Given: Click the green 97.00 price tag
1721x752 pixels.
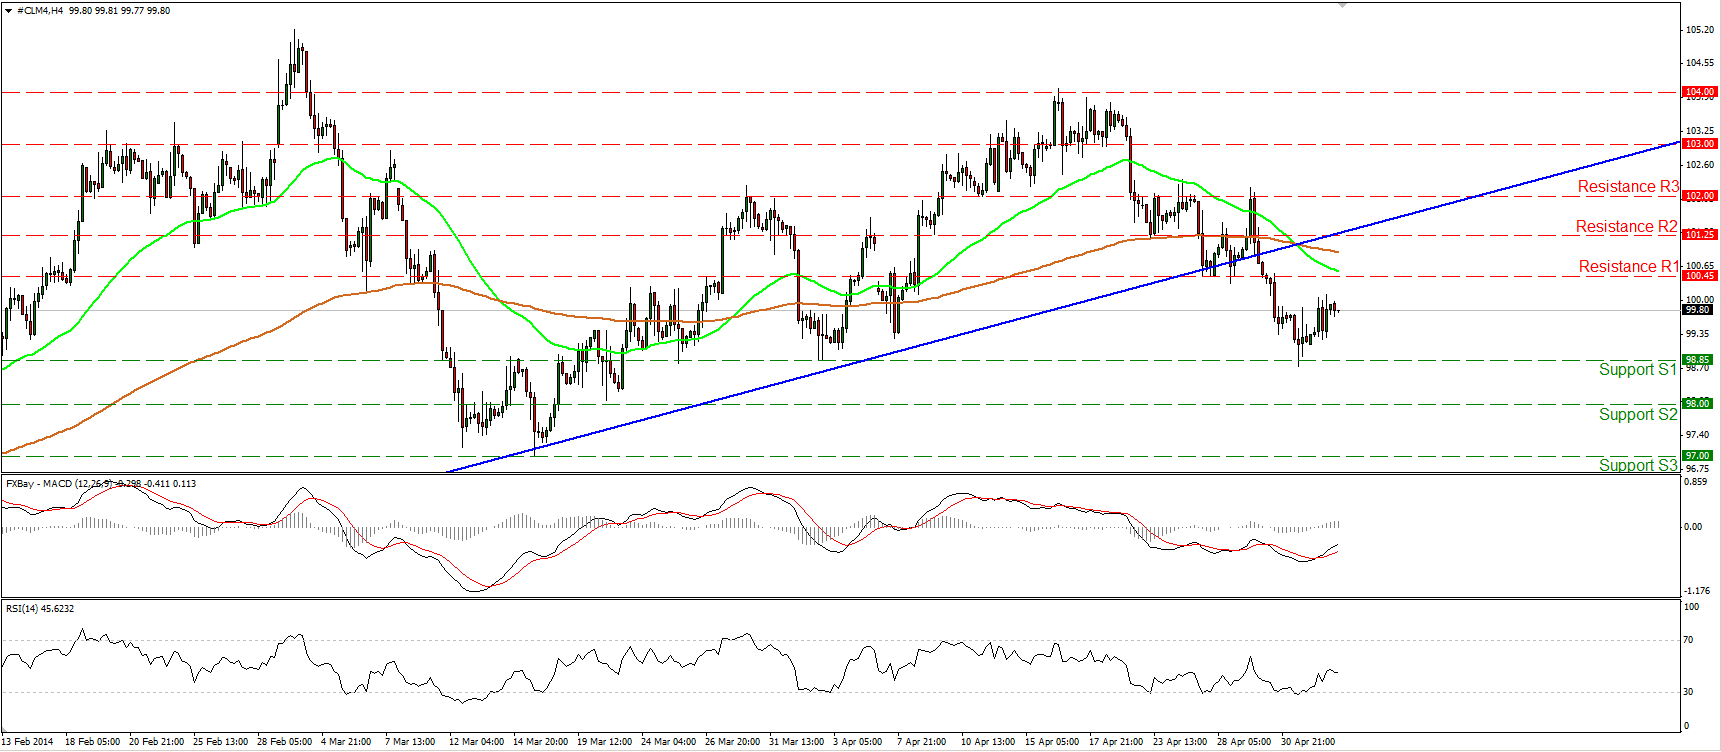Looking at the screenshot, I should [1699, 456].
